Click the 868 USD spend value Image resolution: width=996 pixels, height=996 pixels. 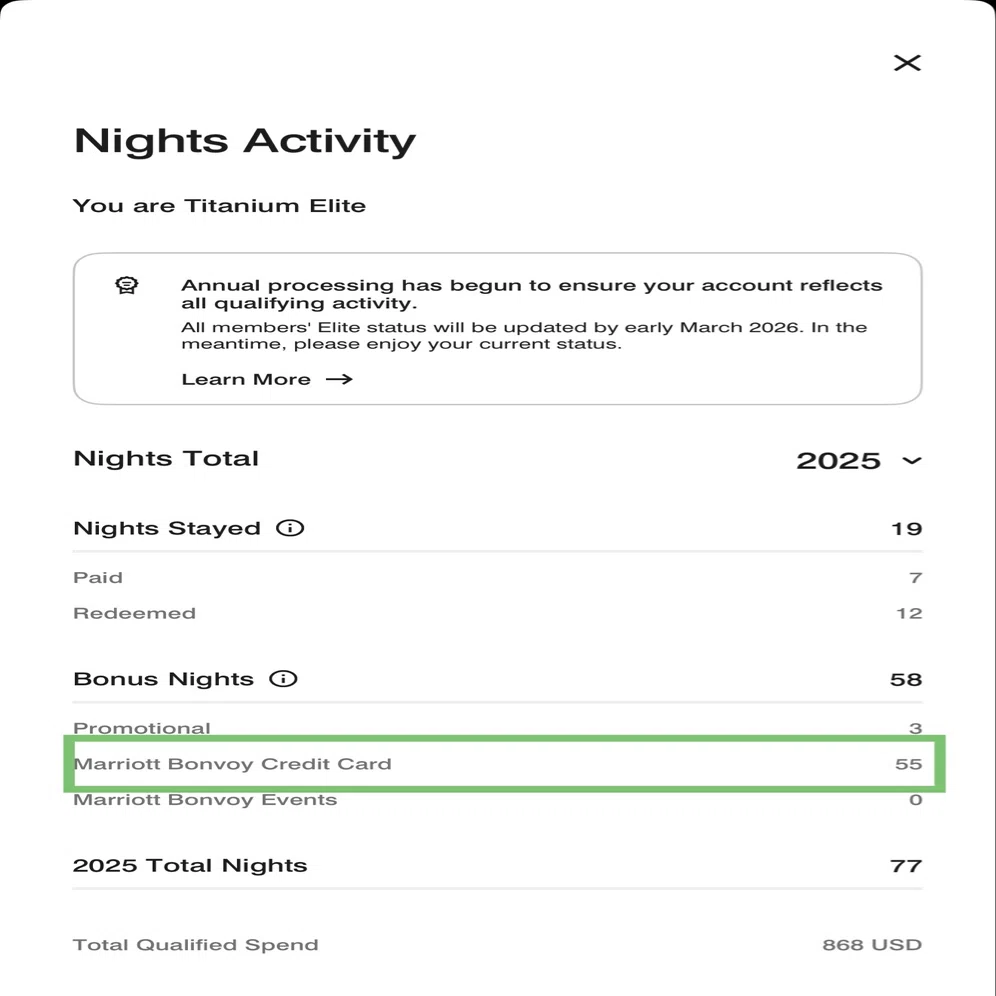872,945
